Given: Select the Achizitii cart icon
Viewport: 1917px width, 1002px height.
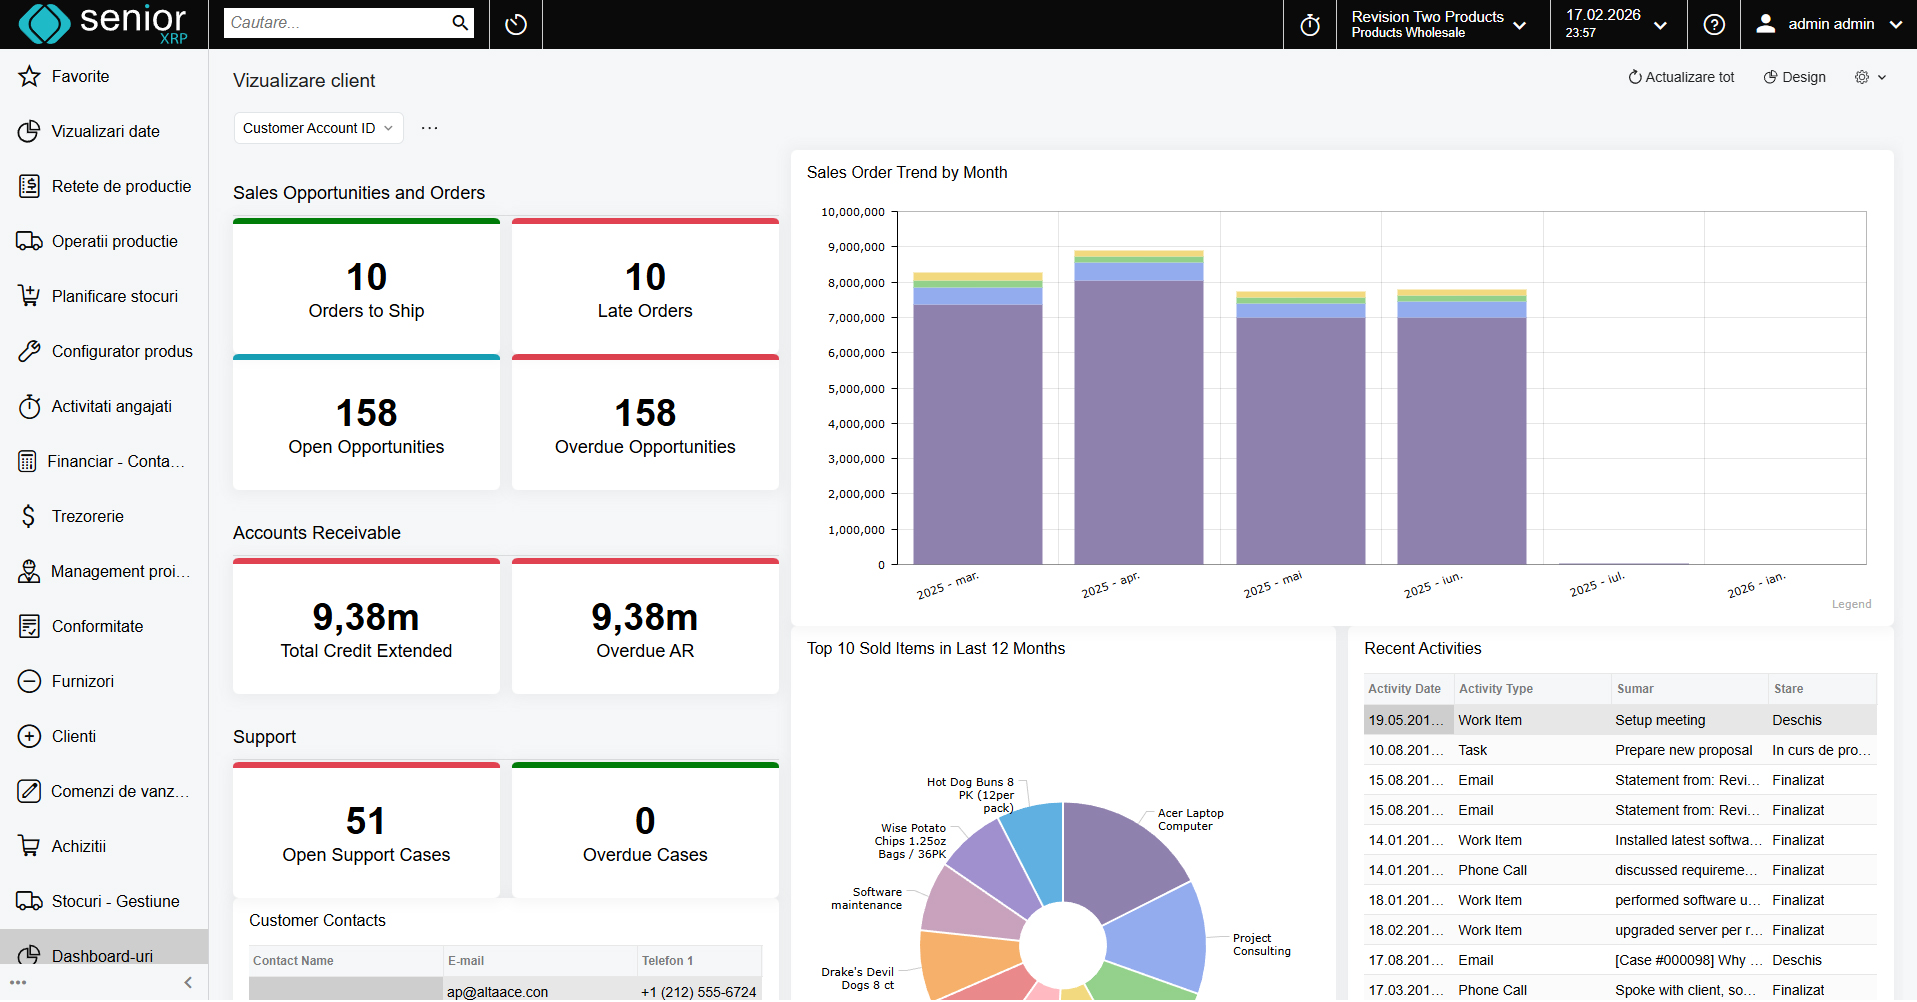Looking at the screenshot, I should [x=29, y=846].
